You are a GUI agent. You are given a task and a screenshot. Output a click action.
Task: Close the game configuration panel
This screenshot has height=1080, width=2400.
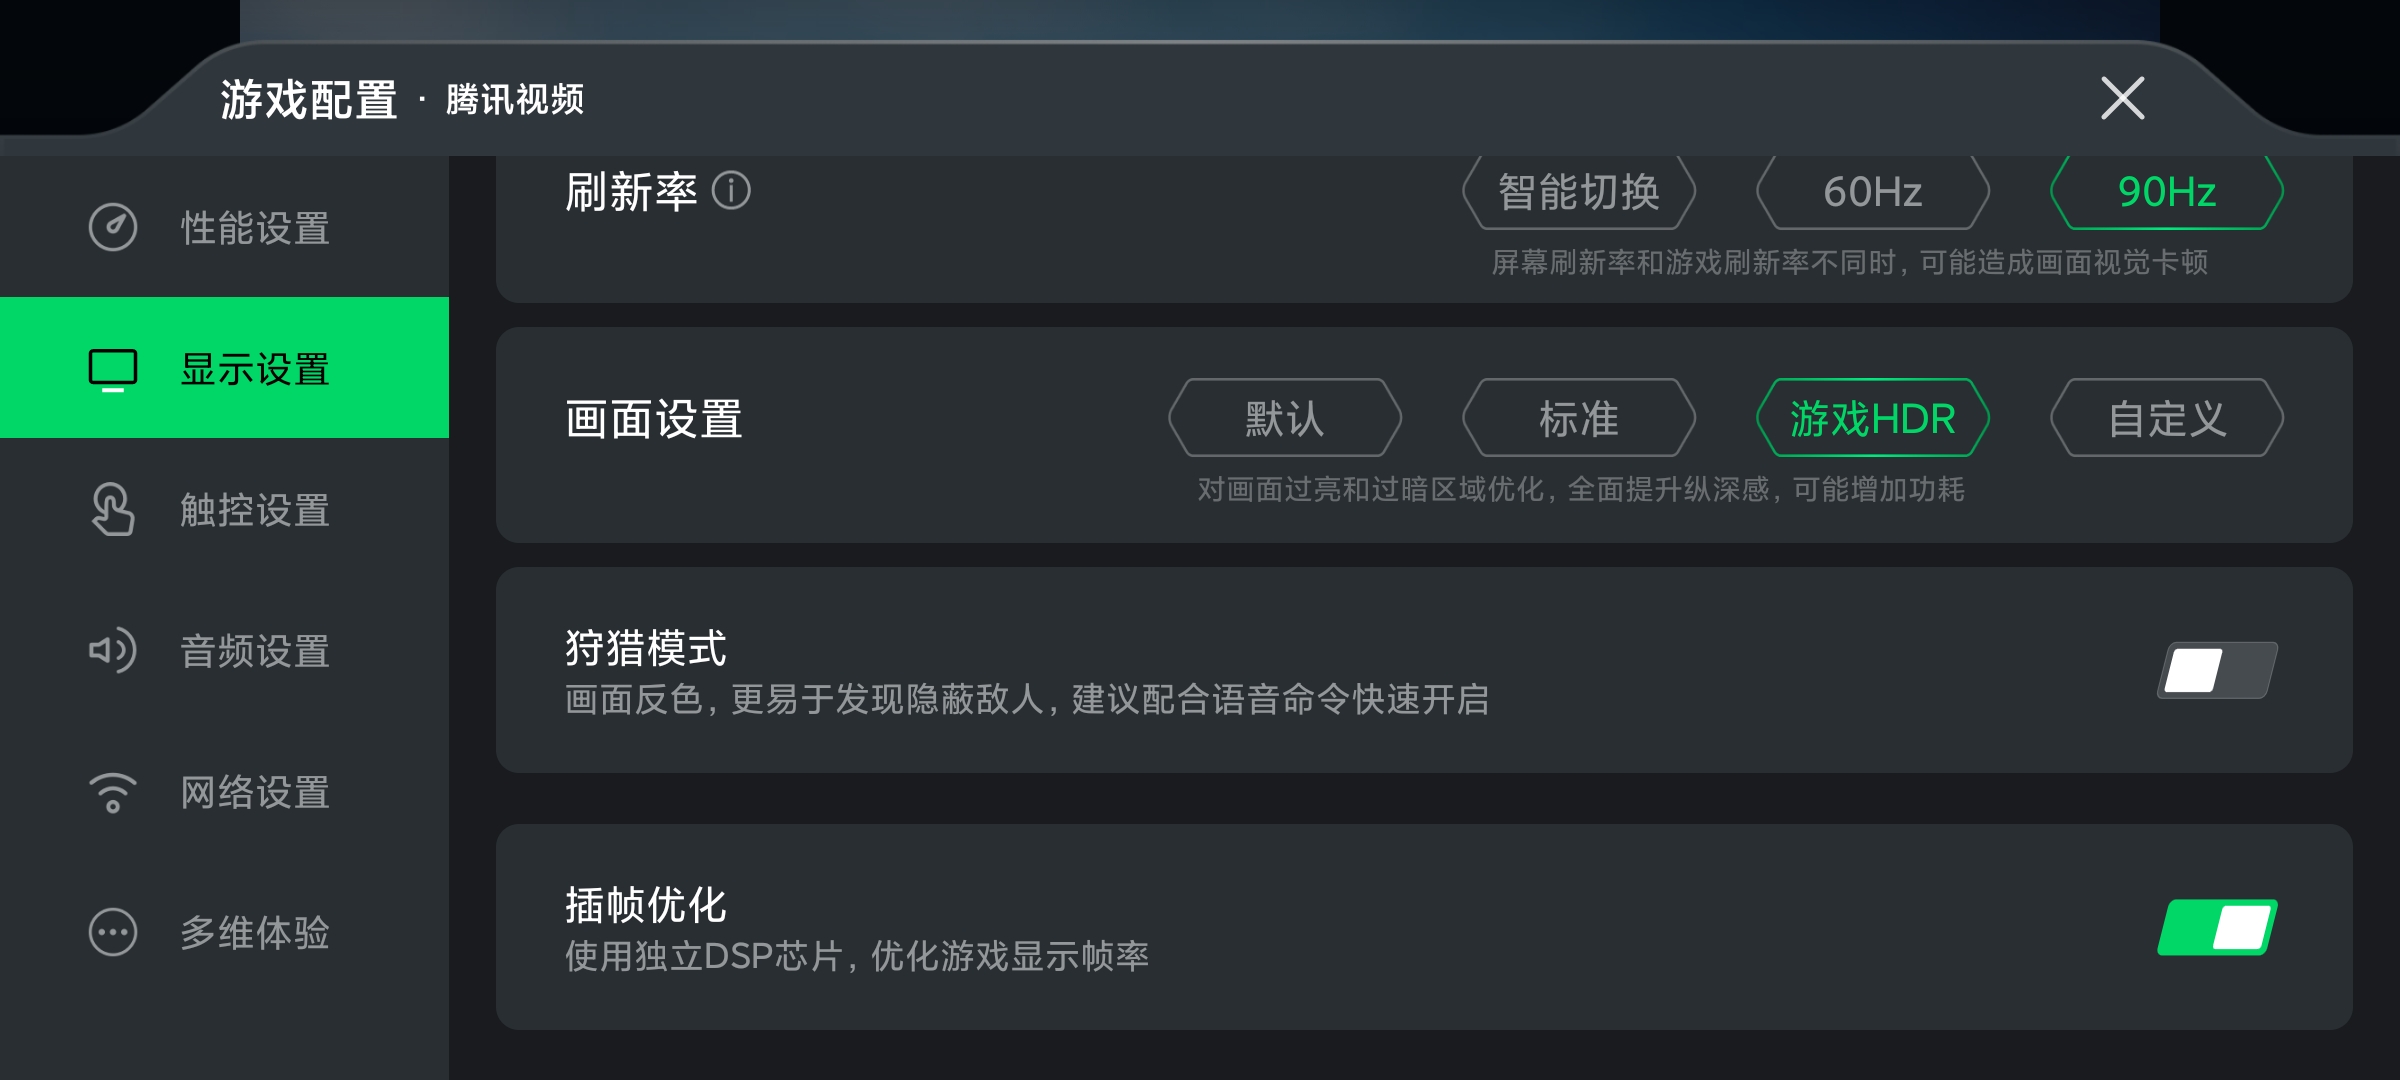pyautogui.click(x=2122, y=98)
